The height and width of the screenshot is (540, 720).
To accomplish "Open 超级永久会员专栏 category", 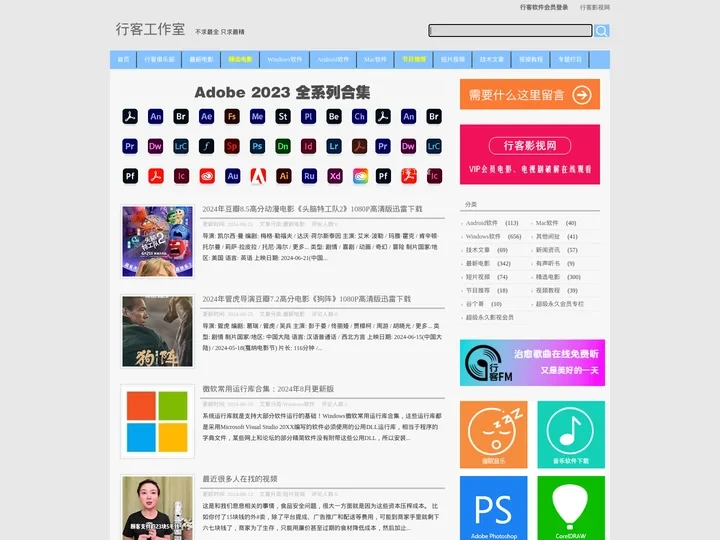I will click(560, 304).
